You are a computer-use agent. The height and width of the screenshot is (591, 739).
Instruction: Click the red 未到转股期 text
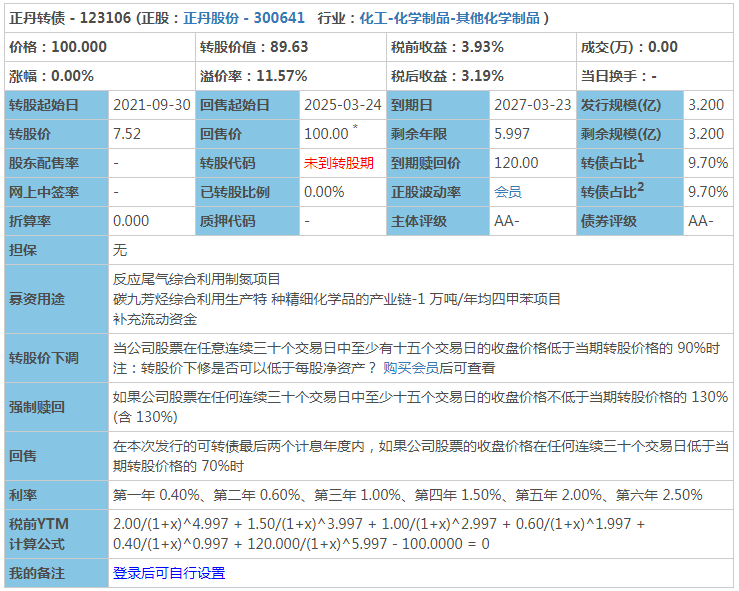pyautogui.click(x=338, y=163)
